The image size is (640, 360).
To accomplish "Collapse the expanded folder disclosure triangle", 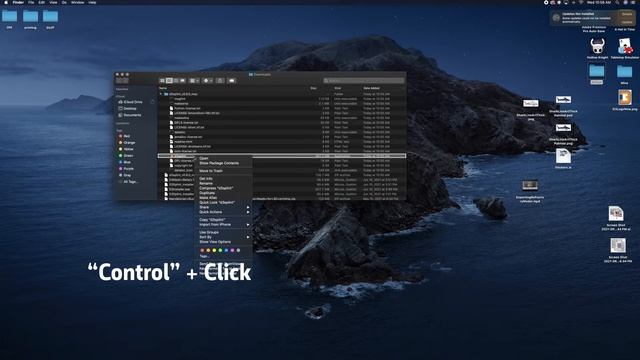I will [161, 94].
